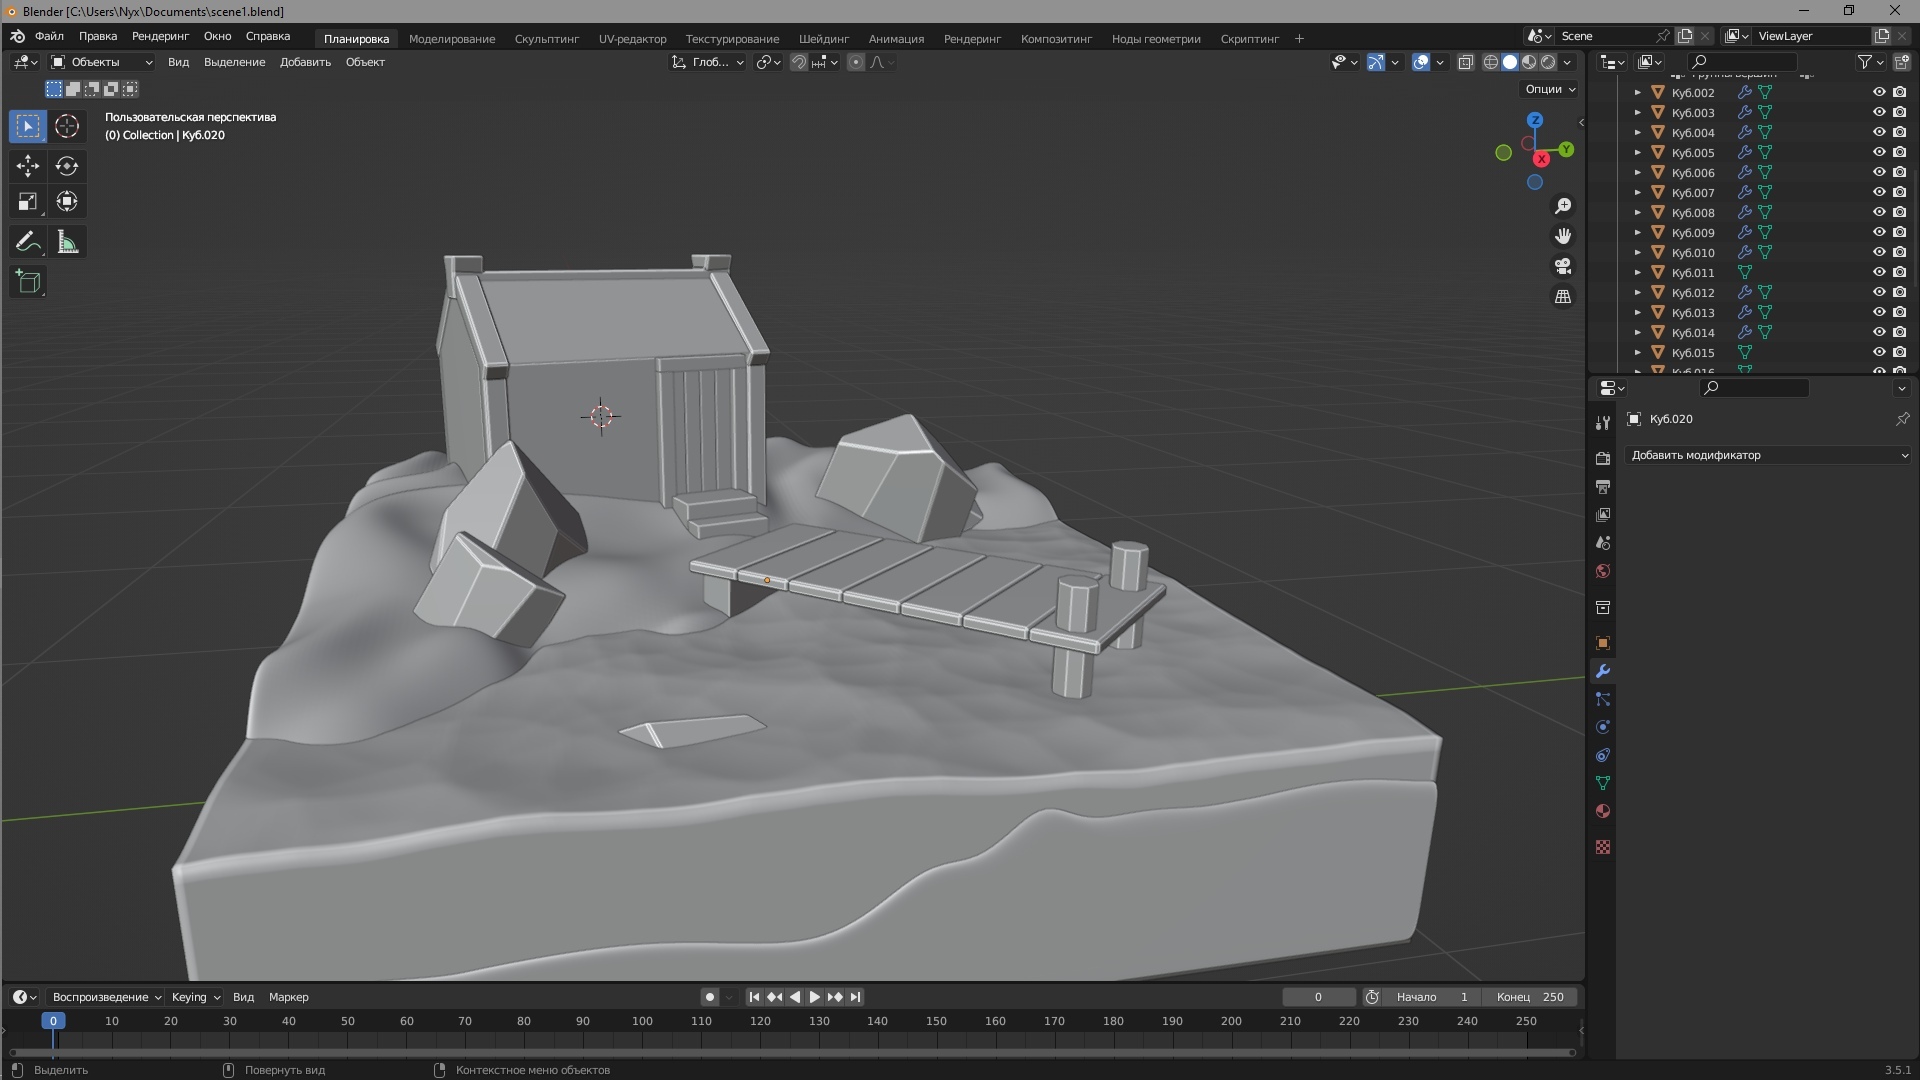Open the World properties tab

[1603, 571]
